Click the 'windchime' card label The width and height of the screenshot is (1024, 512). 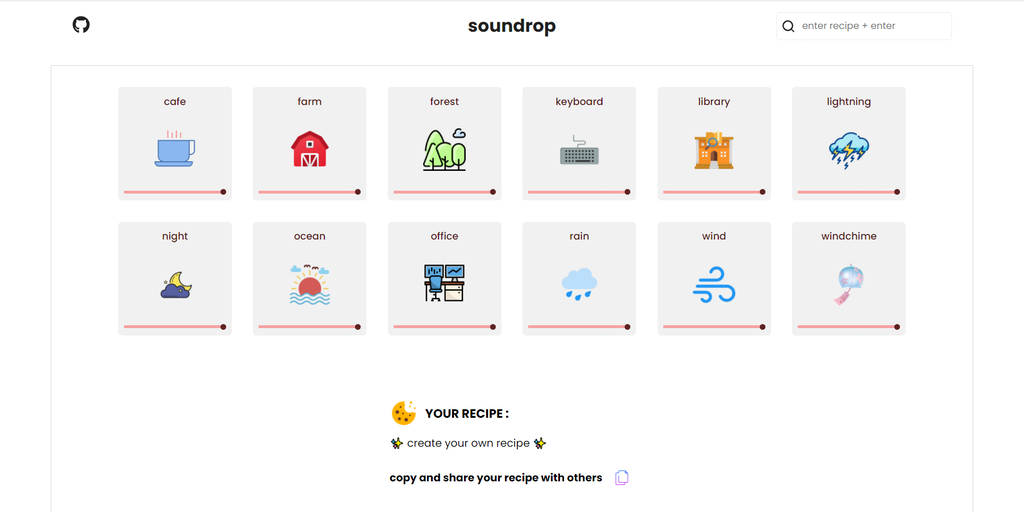[x=849, y=236]
